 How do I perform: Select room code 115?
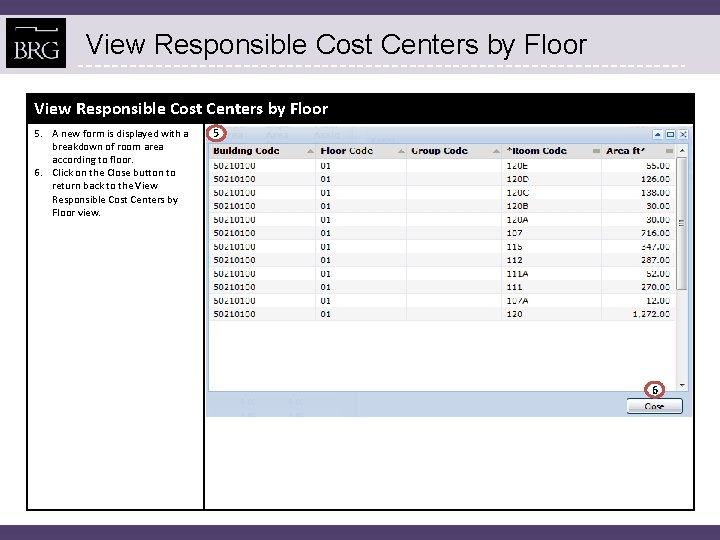[x=514, y=247]
